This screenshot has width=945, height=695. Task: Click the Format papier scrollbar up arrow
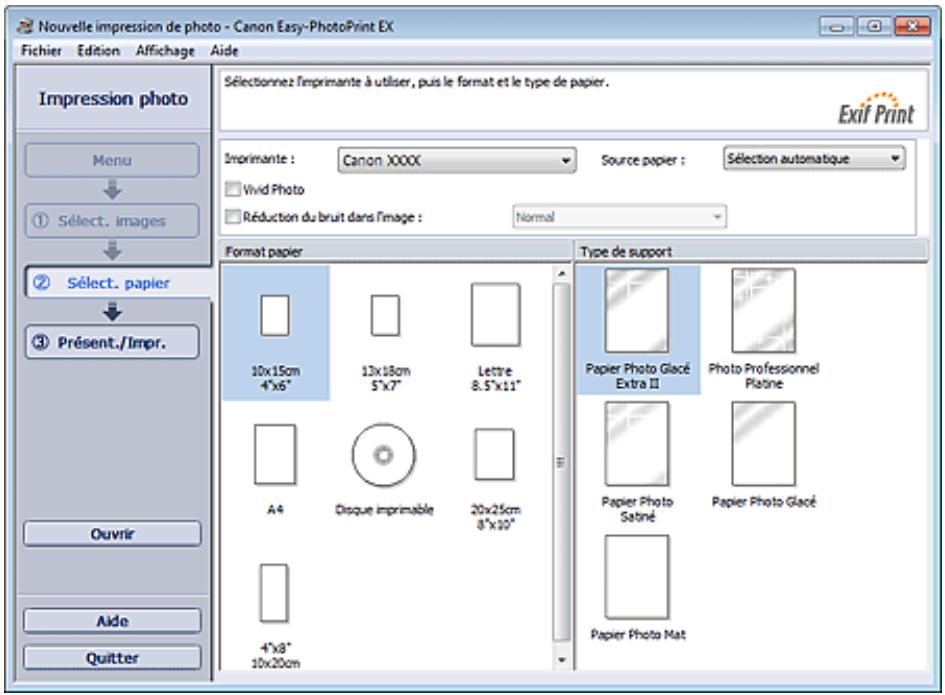pyautogui.click(x=562, y=274)
